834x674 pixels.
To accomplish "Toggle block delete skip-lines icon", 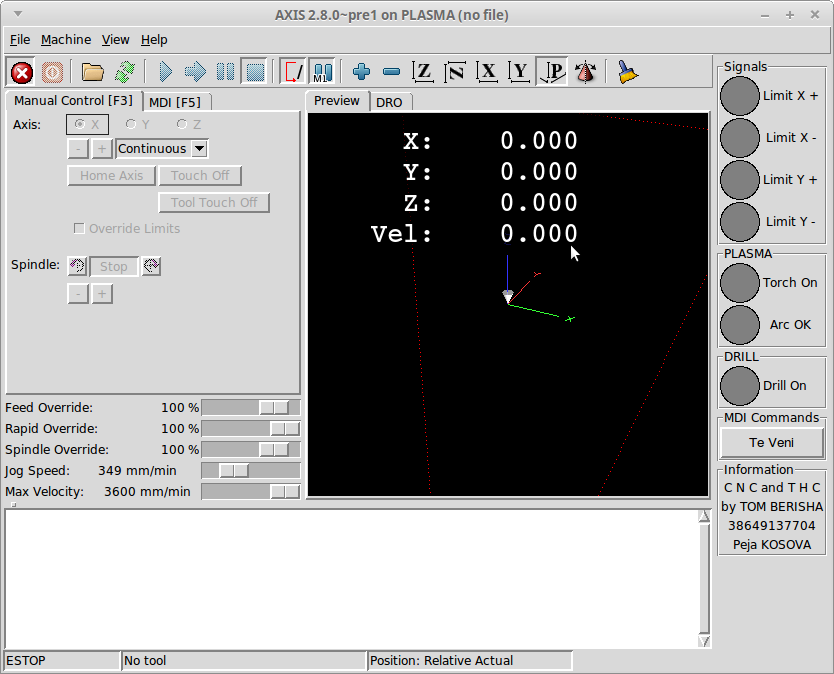I will click(293, 72).
